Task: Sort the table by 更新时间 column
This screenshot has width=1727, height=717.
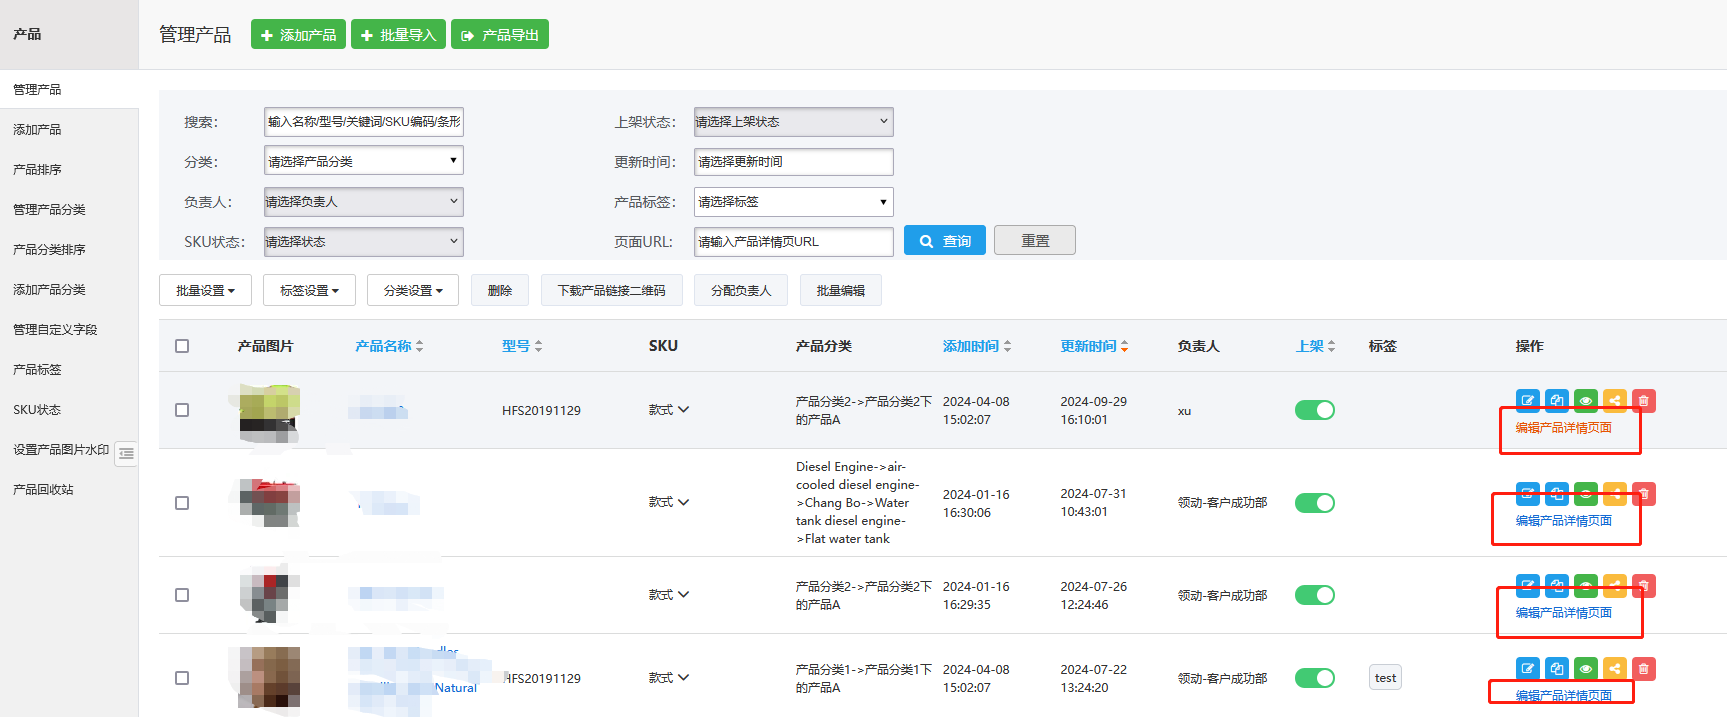Action: [x=1094, y=346]
